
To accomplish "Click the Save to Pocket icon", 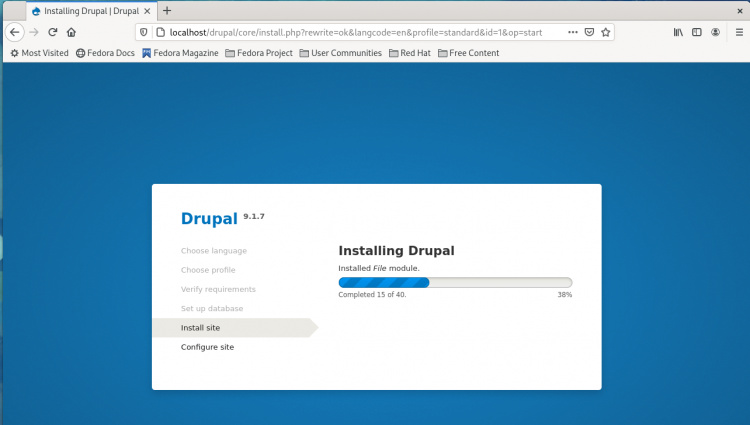I will coord(589,32).
